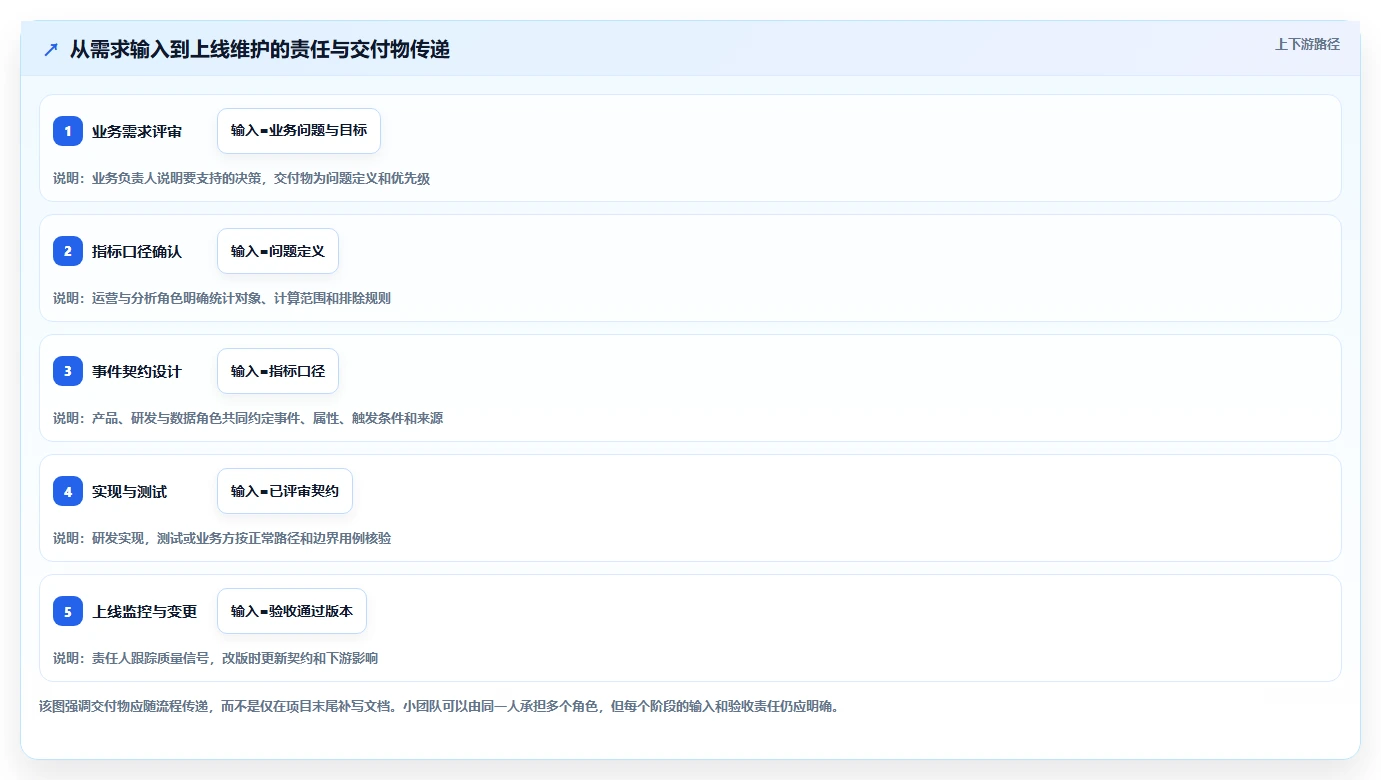Viewport: 1381px width, 780px height.
Task: Select the 输入=业务问题与目标 chip
Action: pos(299,131)
